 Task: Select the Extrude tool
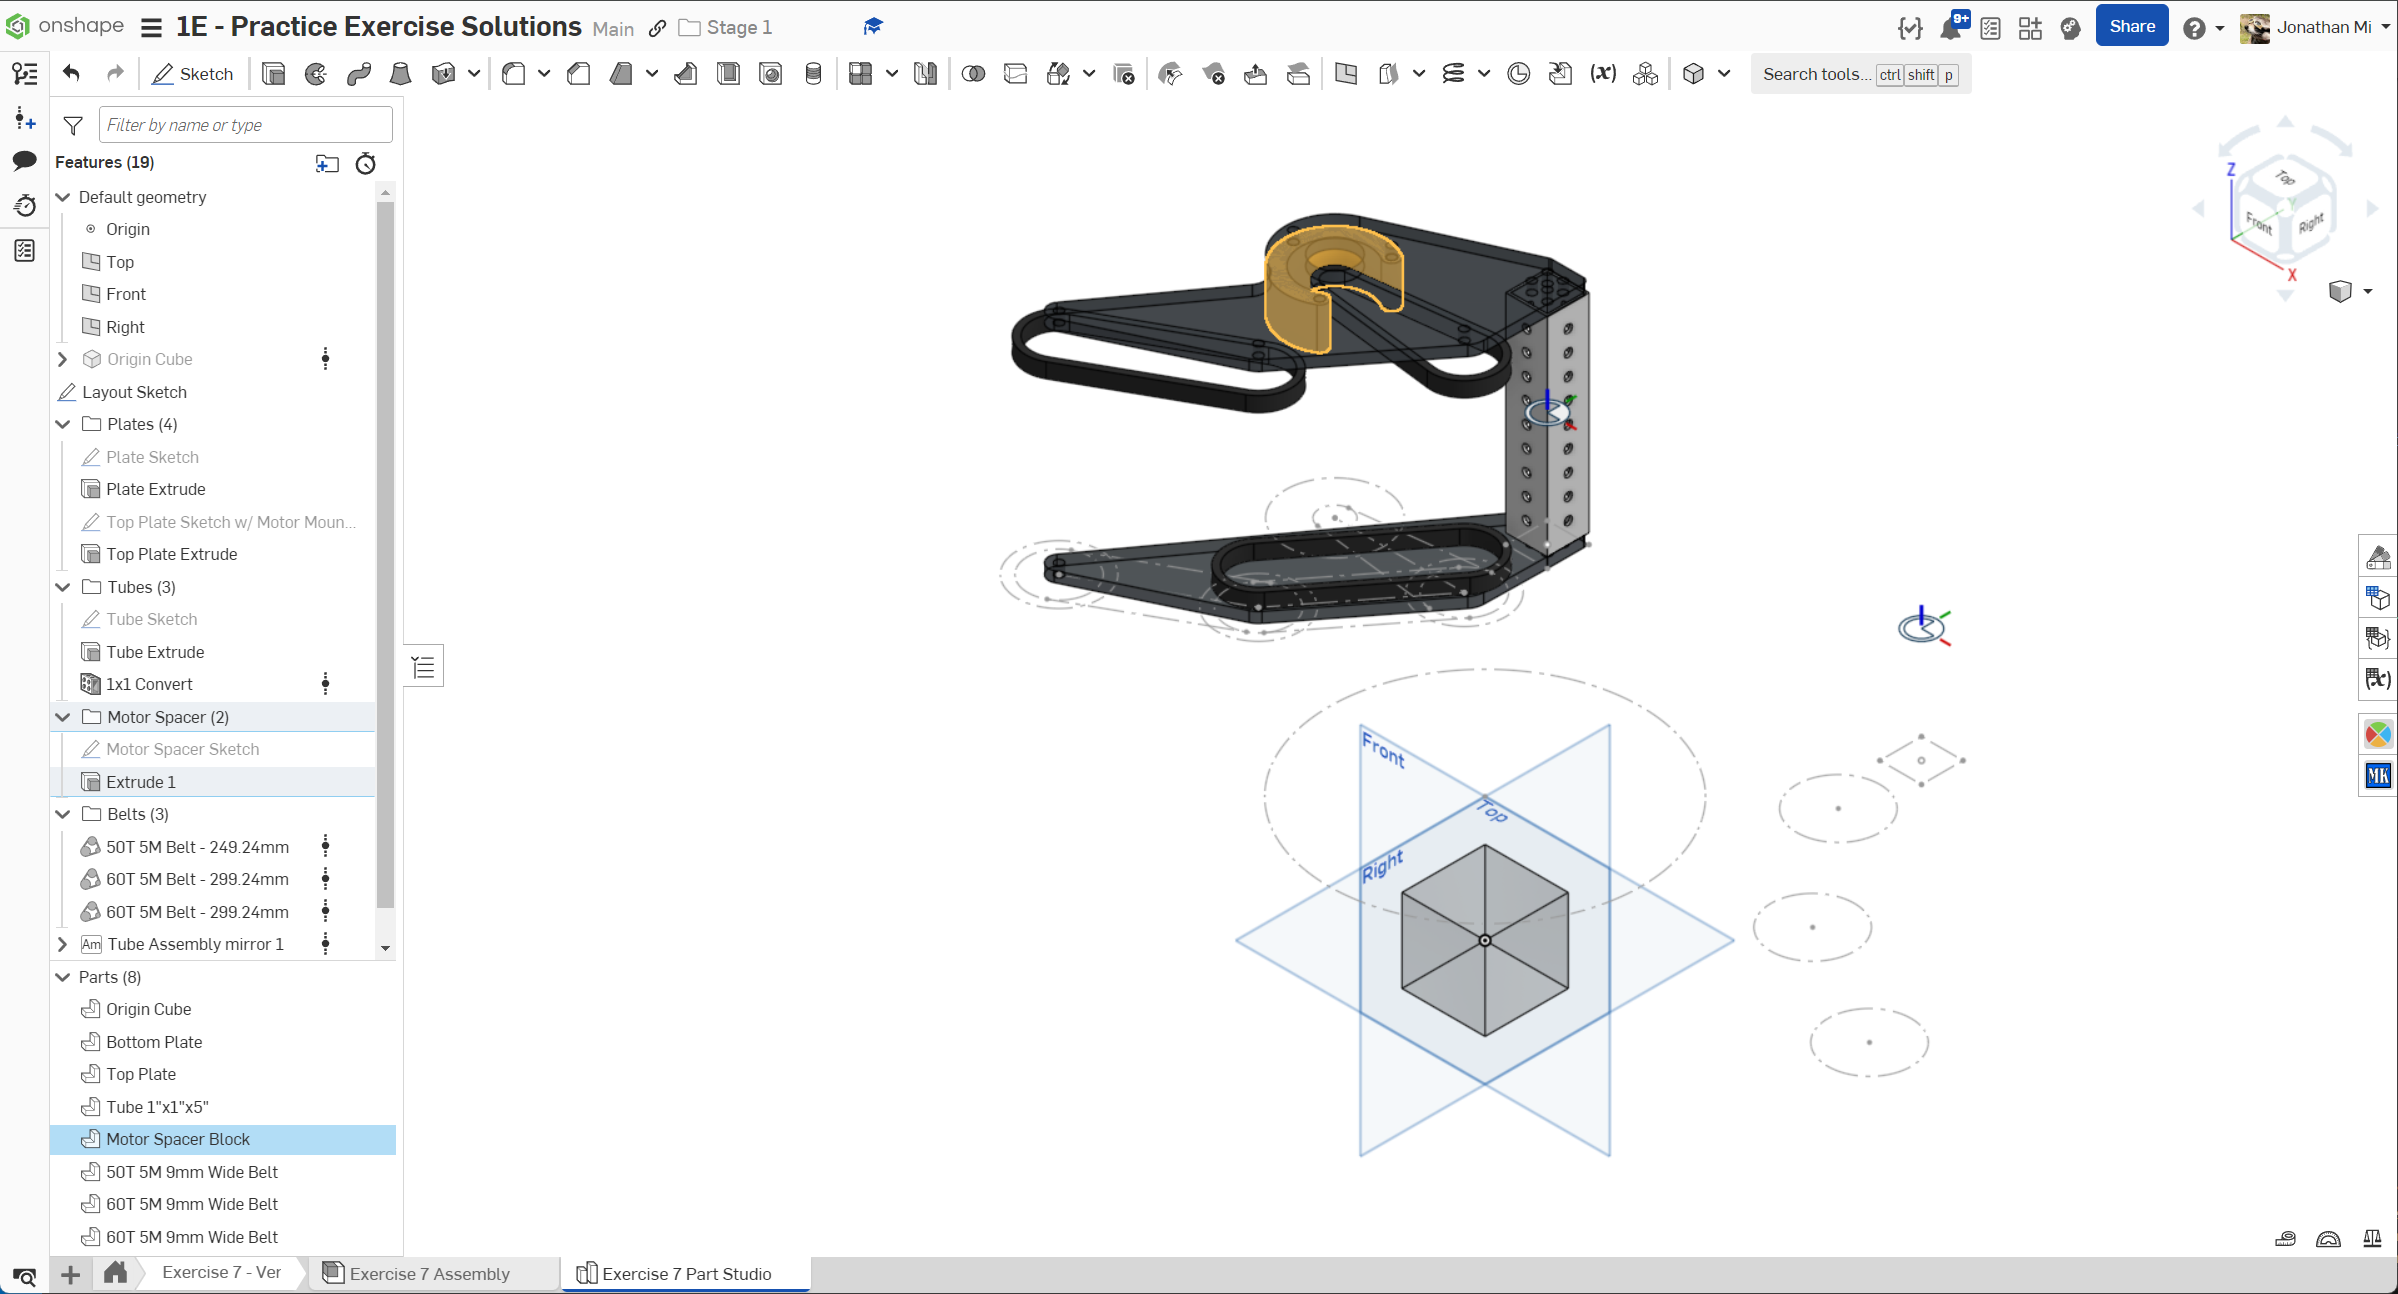(x=273, y=74)
